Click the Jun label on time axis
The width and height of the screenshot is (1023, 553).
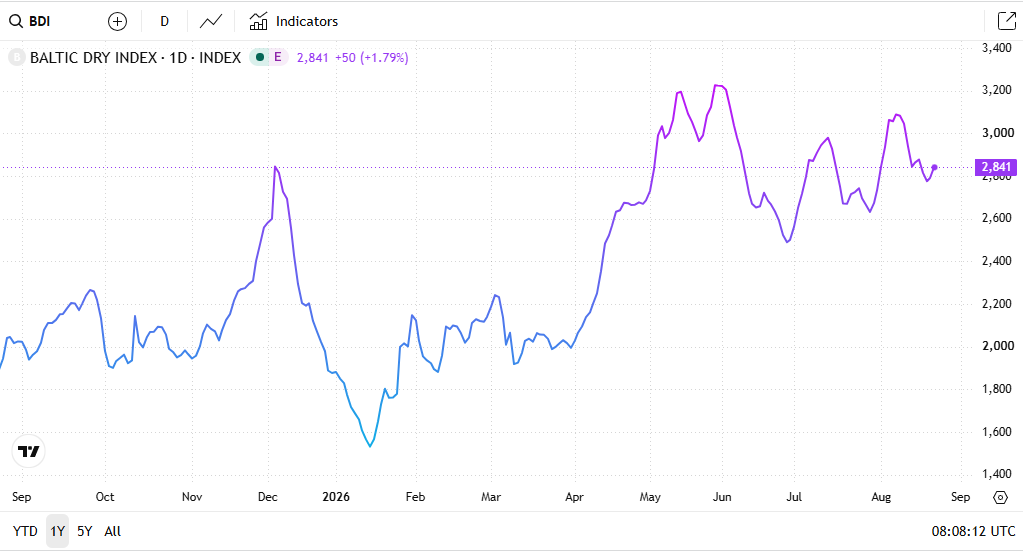pos(722,497)
